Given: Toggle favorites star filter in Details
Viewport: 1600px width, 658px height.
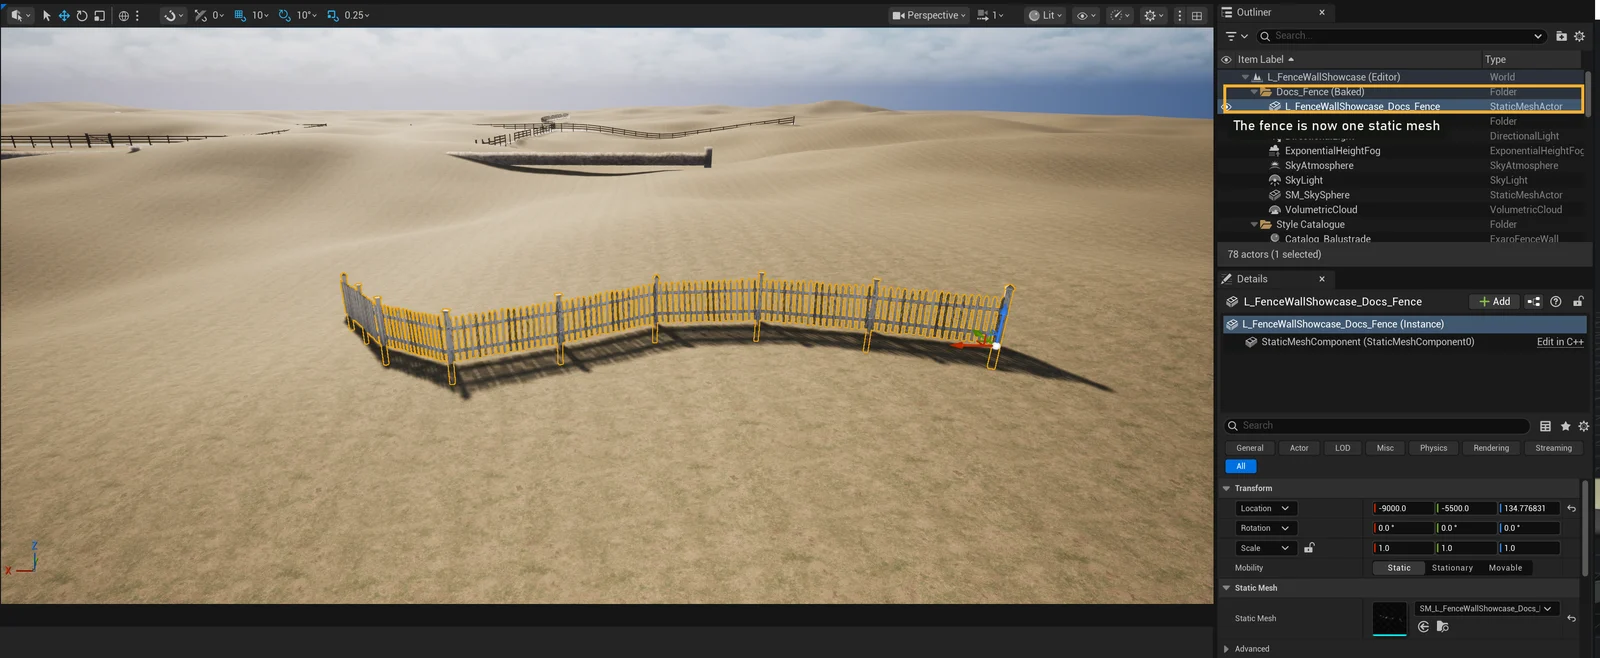Looking at the screenshot, I should click(1565, 426).
